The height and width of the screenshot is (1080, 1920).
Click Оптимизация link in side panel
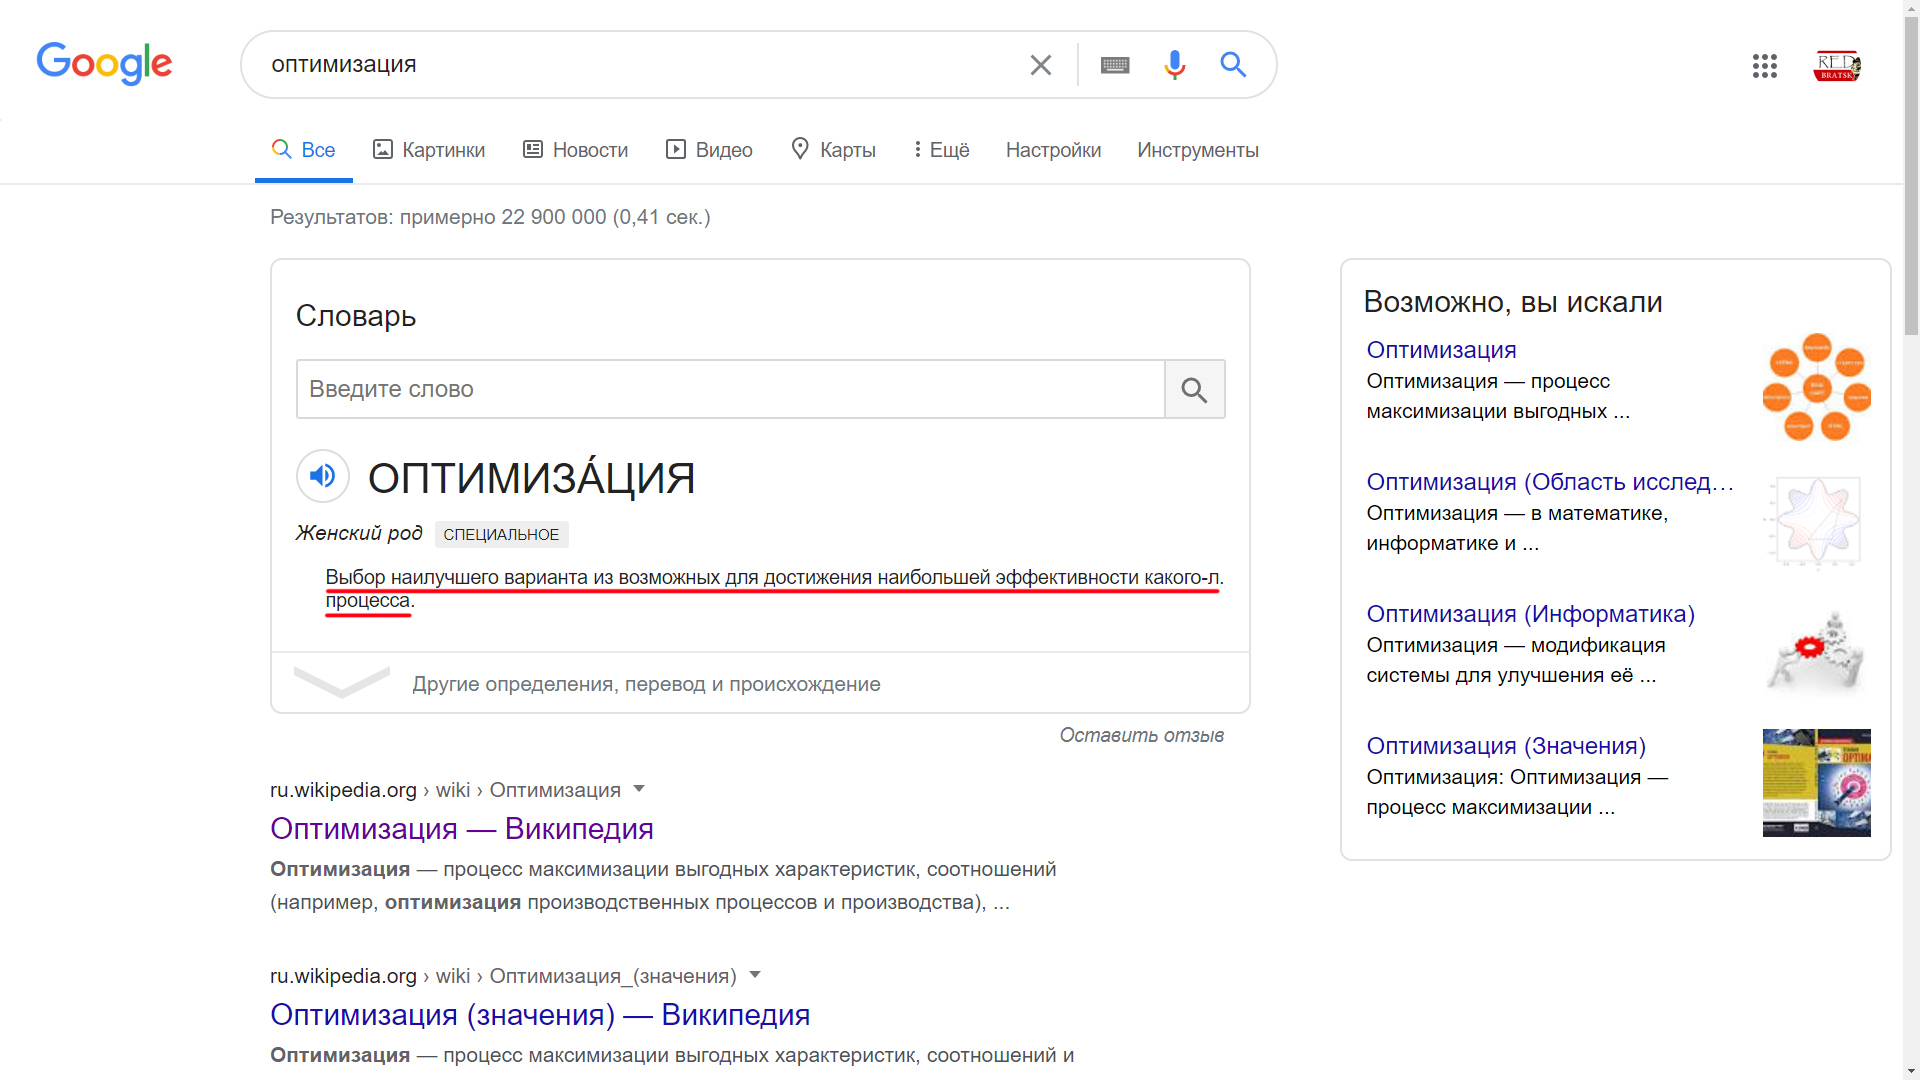coord(1441,350)
